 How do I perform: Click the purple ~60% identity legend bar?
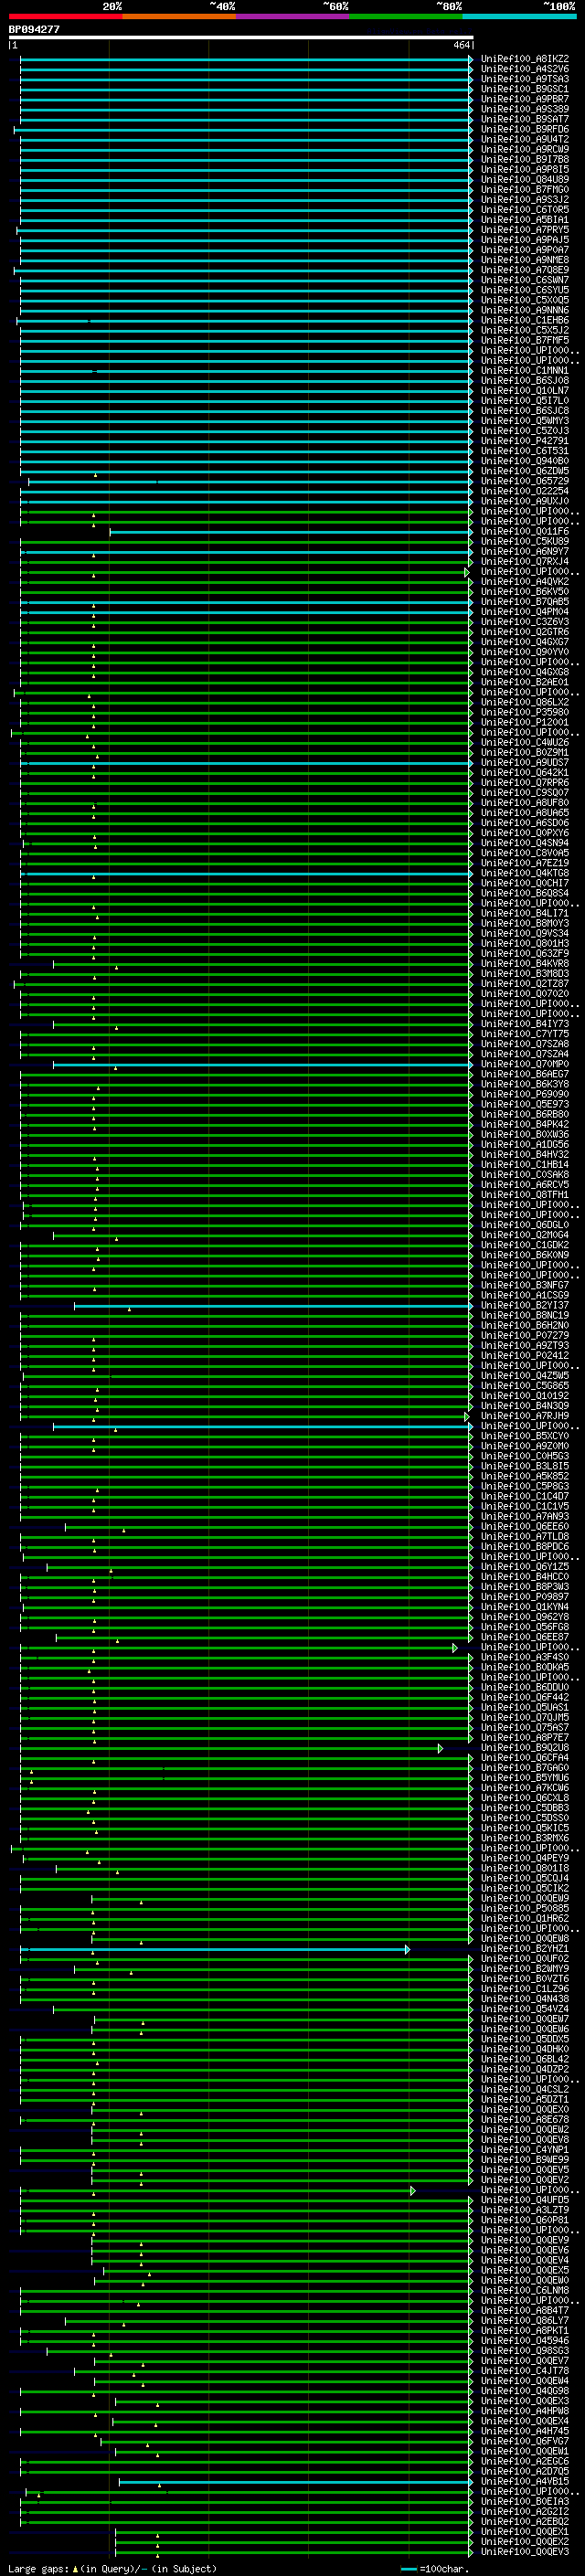[x=293, y=16]
